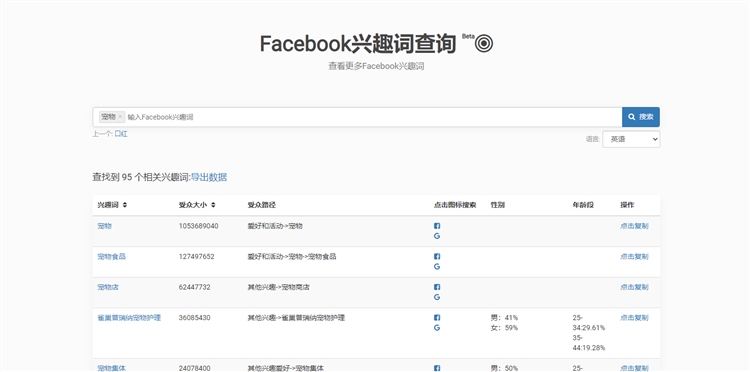This screenshot has height=372, width=750.
Task: Click the audience size value 127497652
Action: point(197,257)
